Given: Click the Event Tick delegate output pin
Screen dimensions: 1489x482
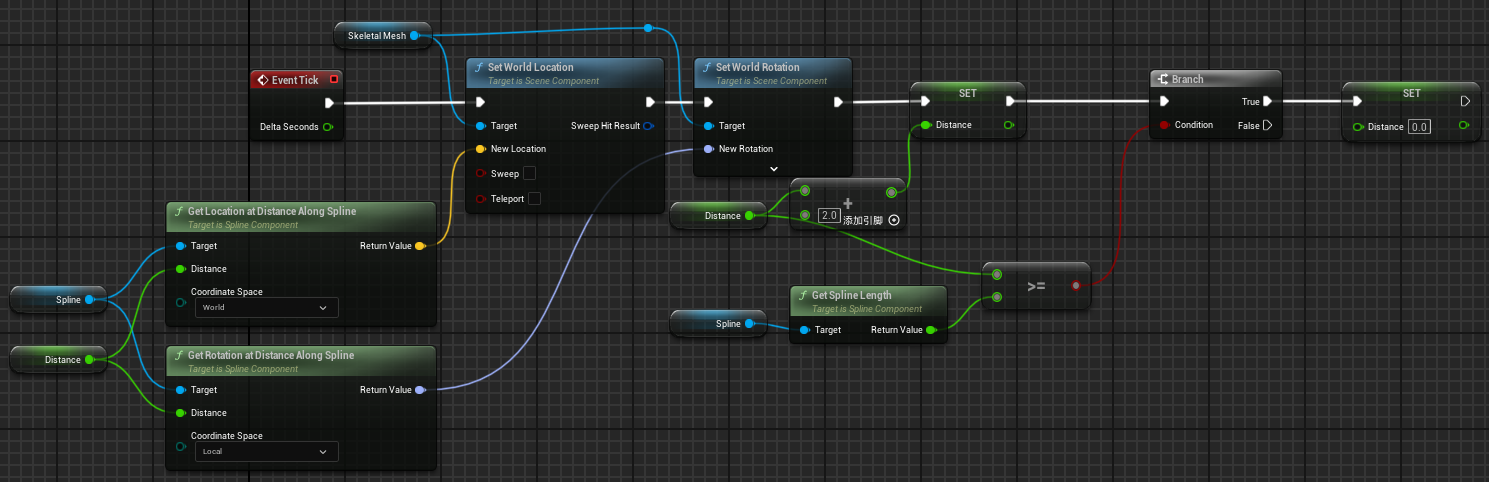Looking at the screenshot, I should (334, 79).
